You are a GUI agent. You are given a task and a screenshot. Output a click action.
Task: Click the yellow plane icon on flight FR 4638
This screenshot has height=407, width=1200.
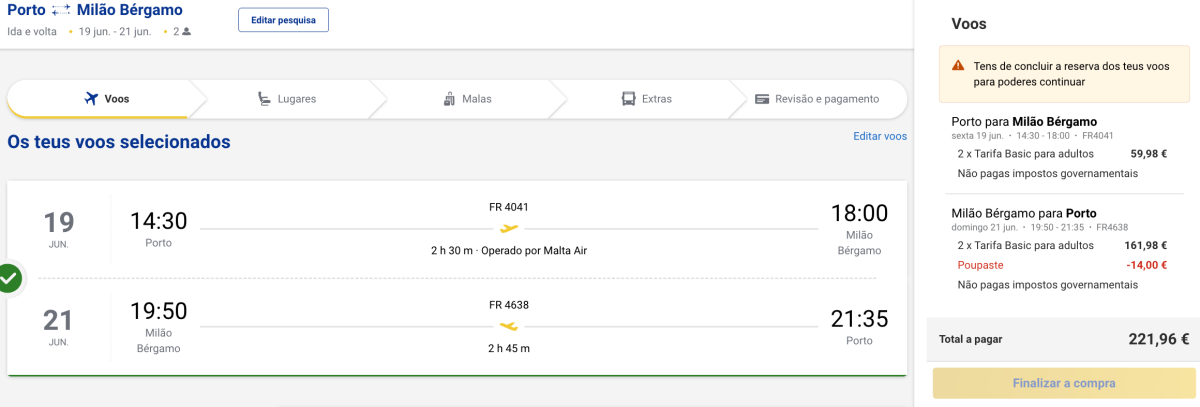(509, 326)
